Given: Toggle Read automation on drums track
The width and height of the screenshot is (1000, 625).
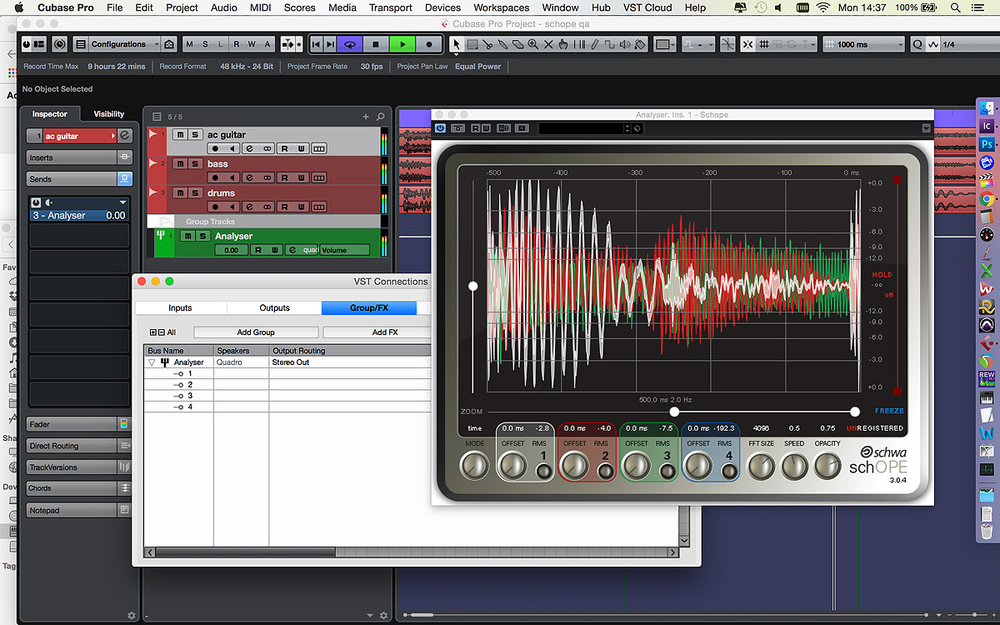Looking at the screenshot, I should click(x=284, y=207).
